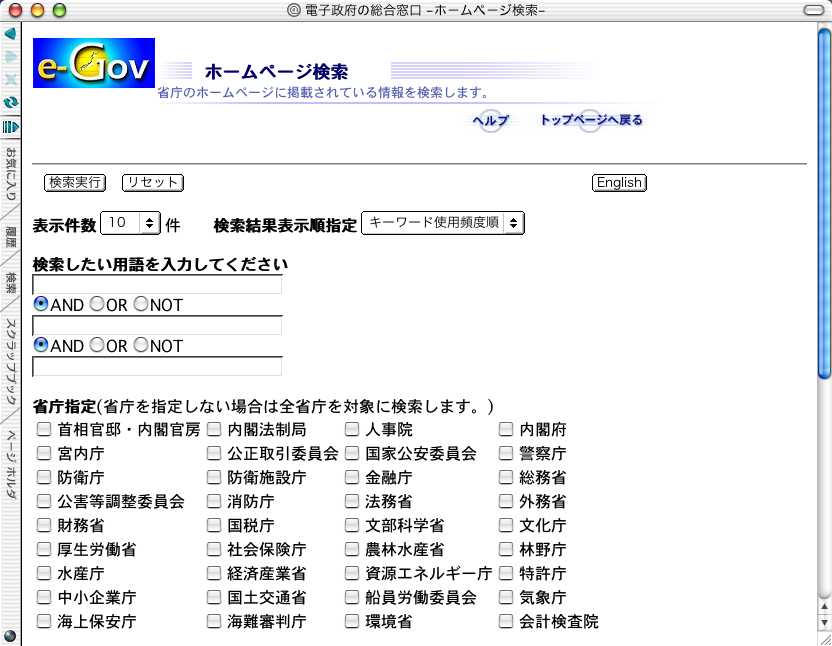Check the 法務省 checkbox
Screen dimensions: 832x646
click(352, 501)
